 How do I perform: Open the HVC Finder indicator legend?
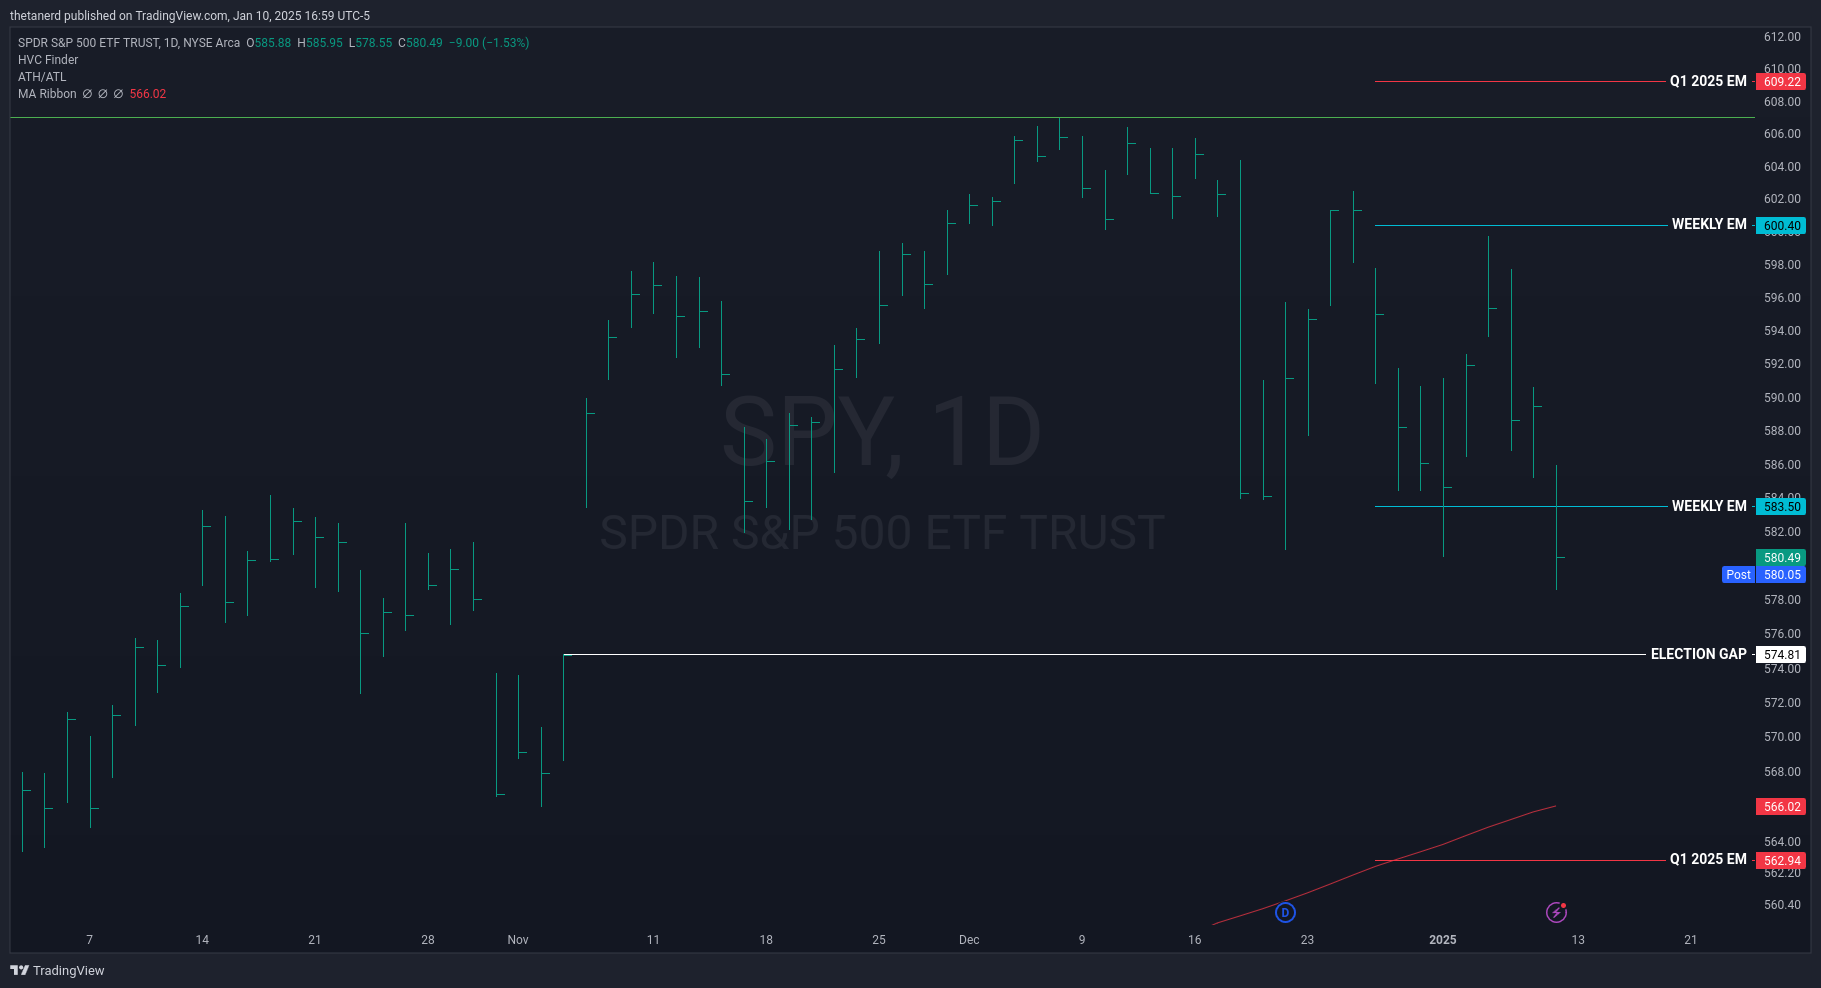click(48, 60)
